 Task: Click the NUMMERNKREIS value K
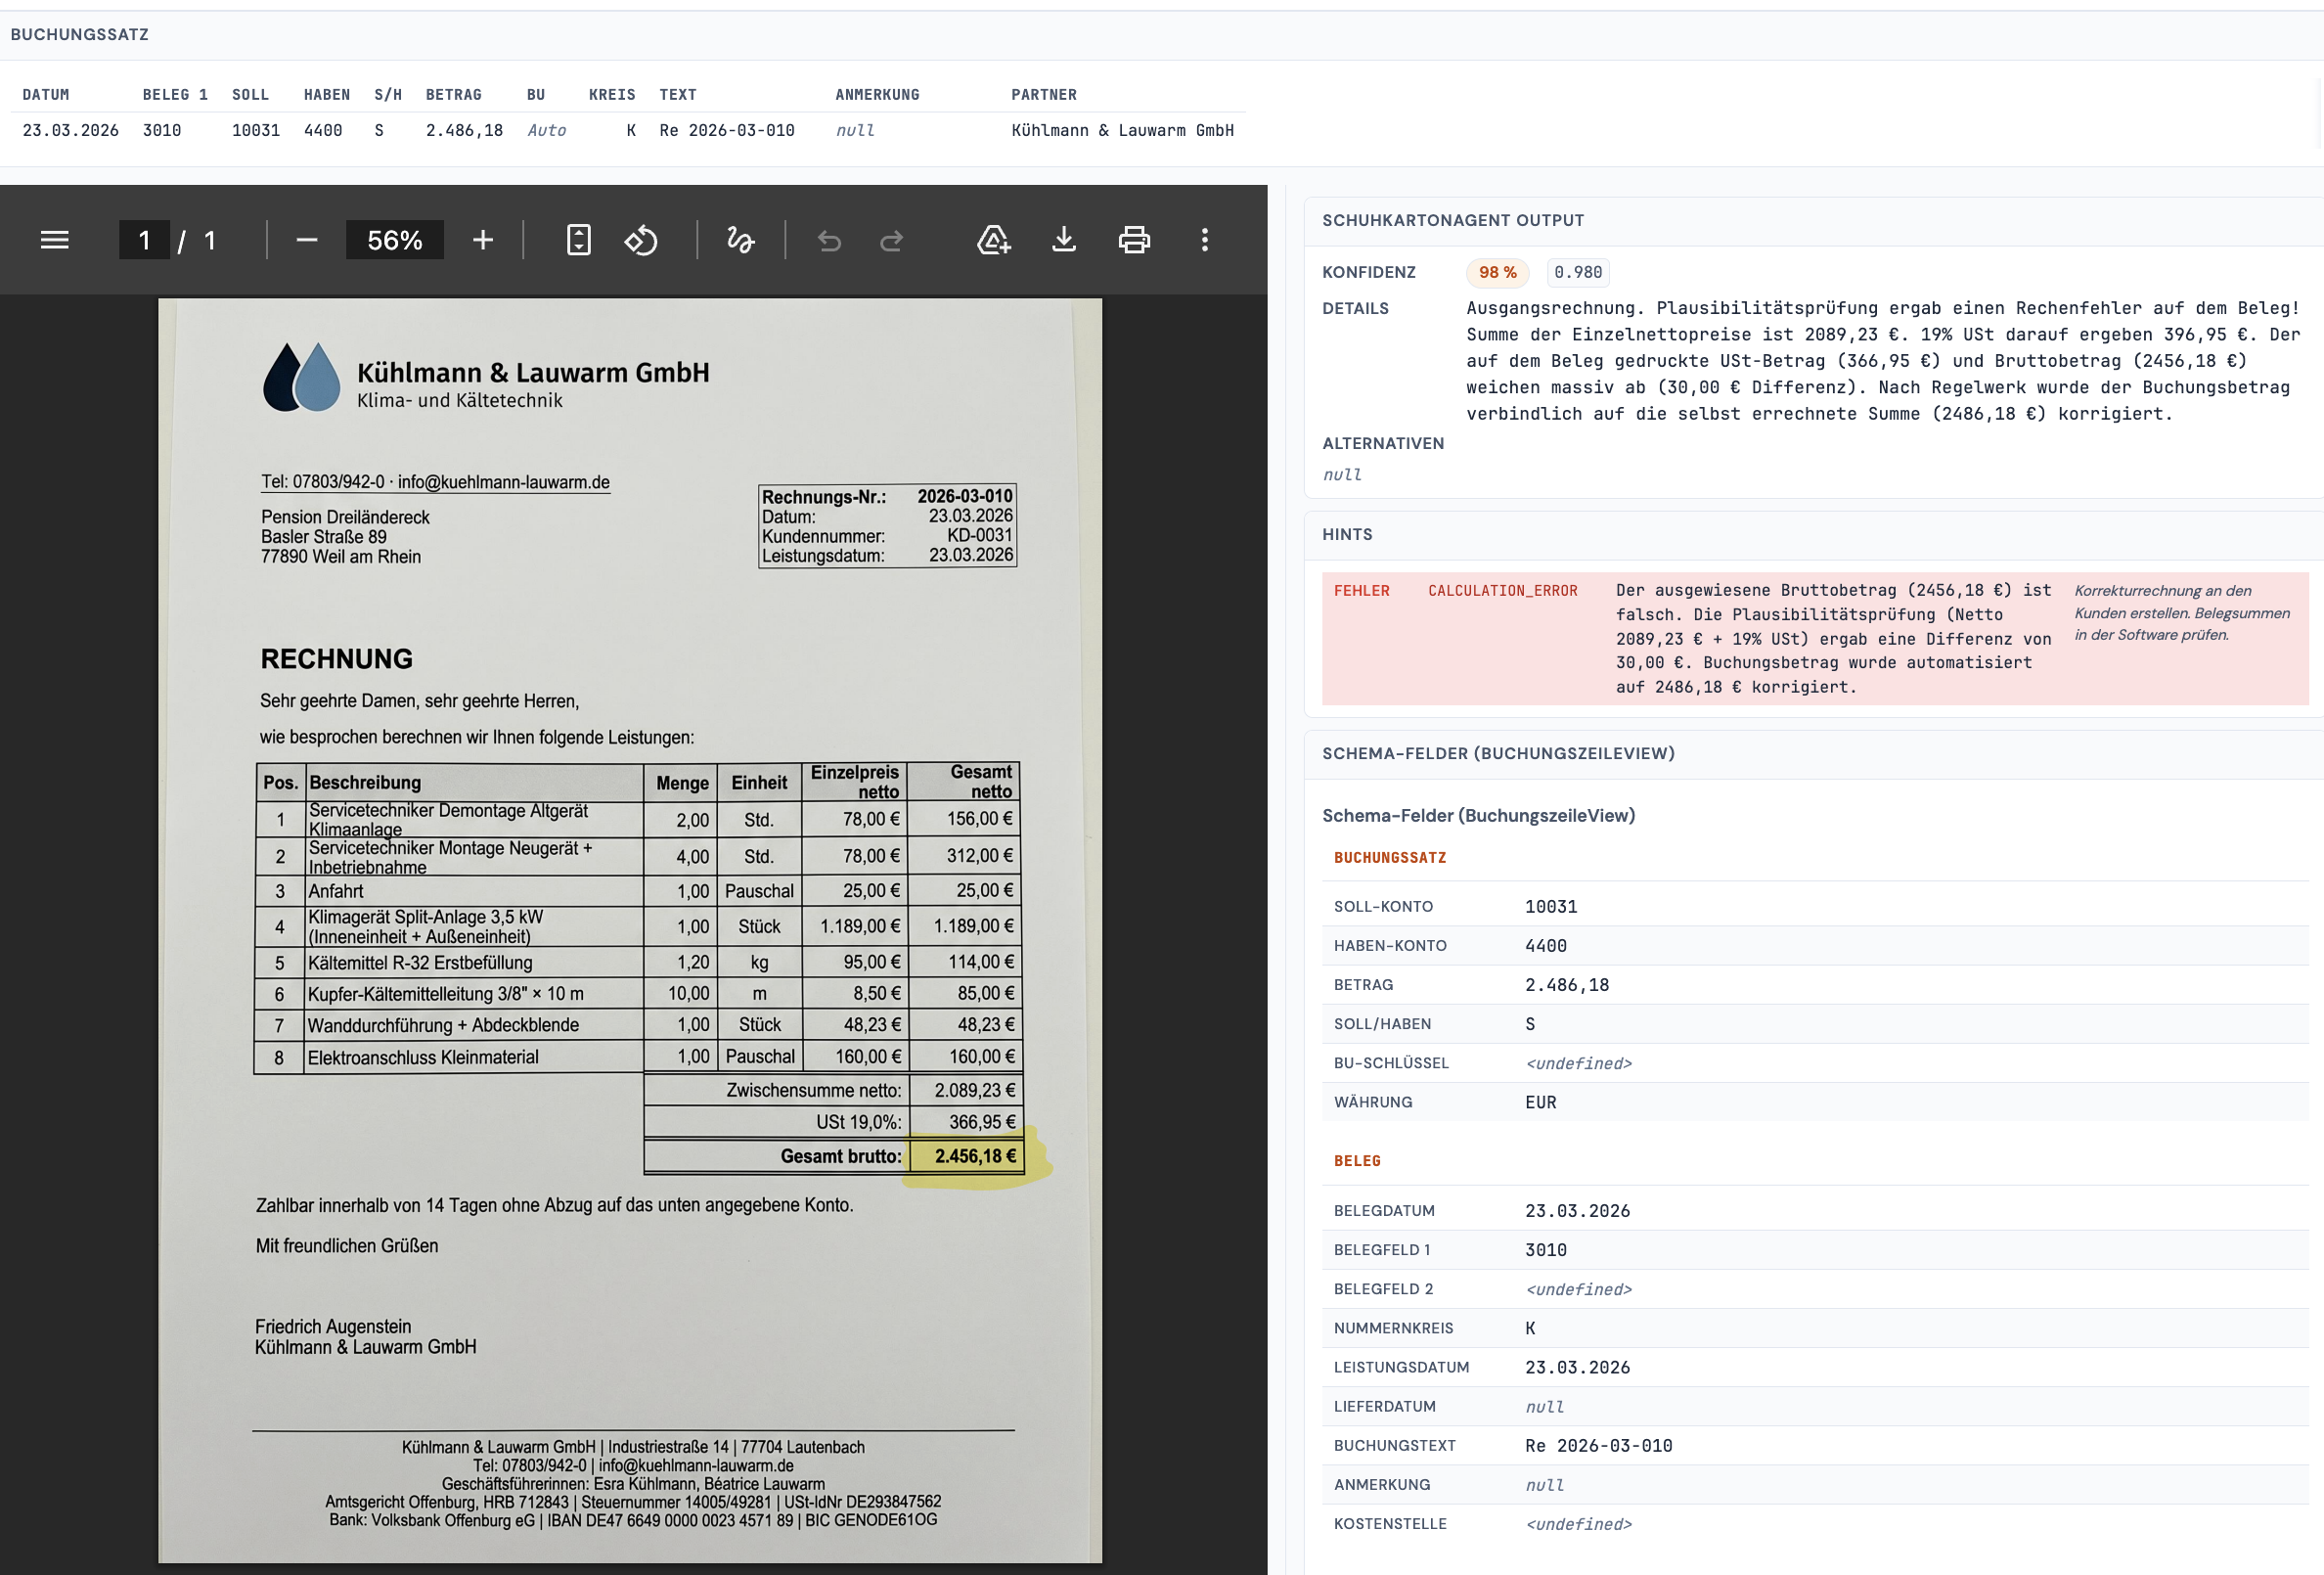click(x=1530, y=1328)
